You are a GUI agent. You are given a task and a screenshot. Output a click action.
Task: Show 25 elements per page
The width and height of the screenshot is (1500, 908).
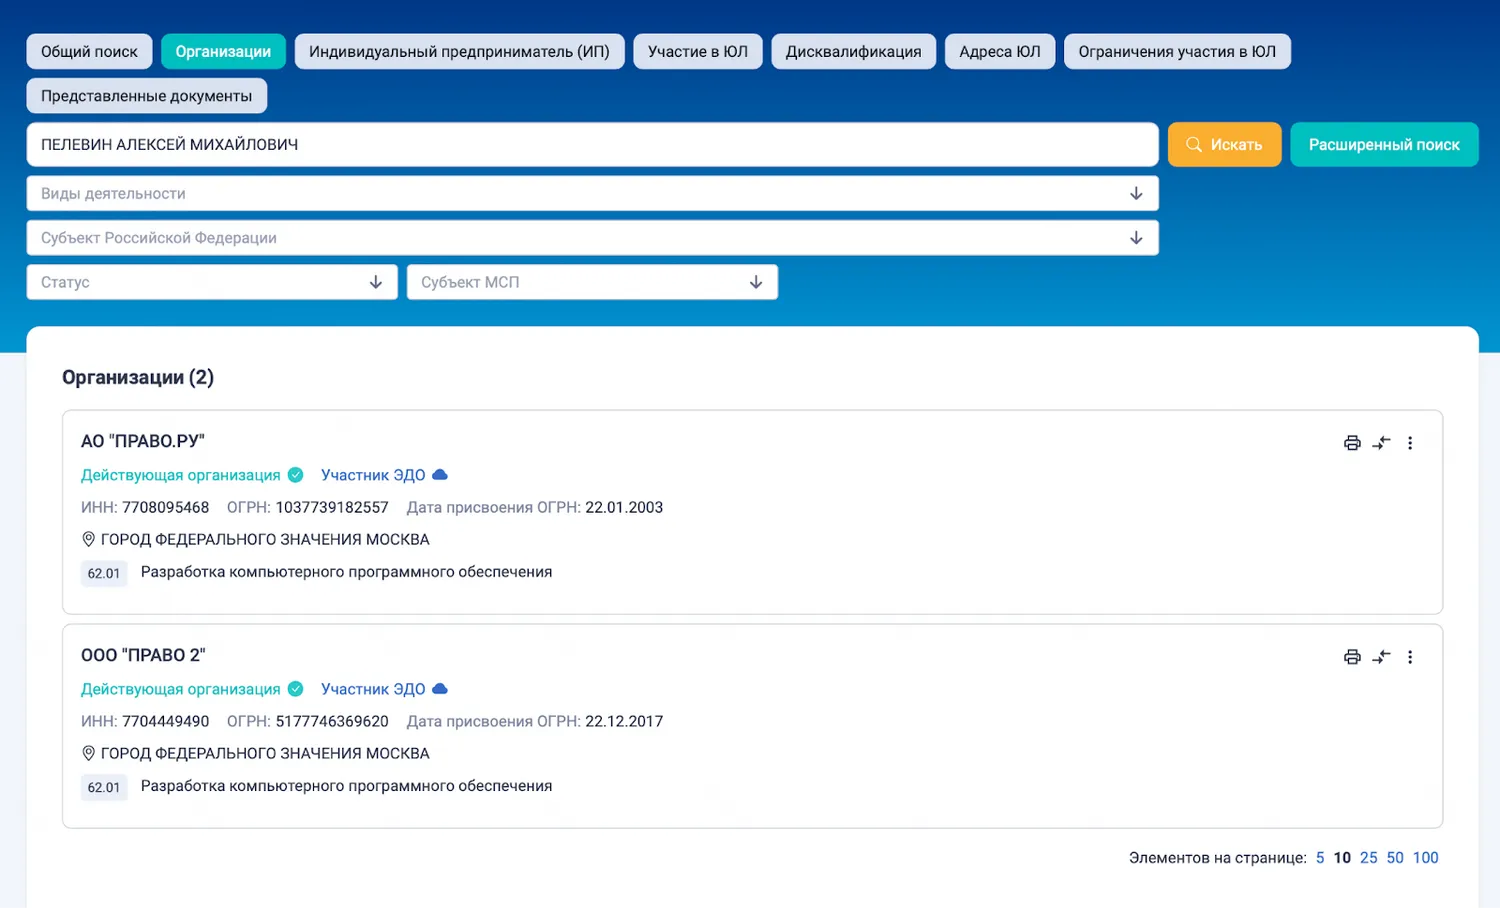(1369, 858)
